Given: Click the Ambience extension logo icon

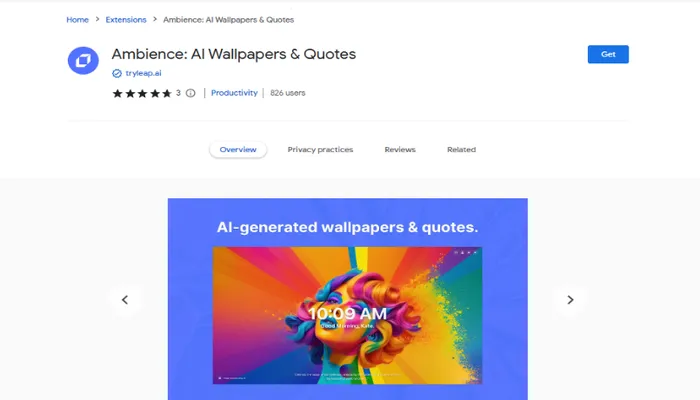Looking at the screenshot, I should [83, 60].
